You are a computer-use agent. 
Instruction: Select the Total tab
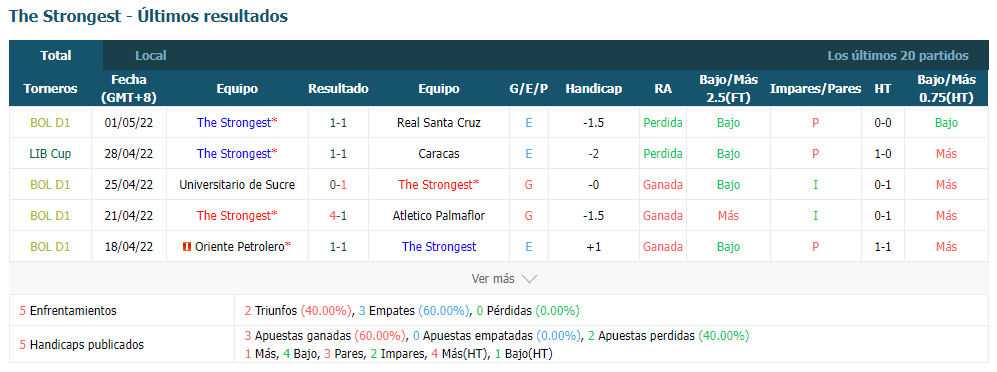point(56,55)
